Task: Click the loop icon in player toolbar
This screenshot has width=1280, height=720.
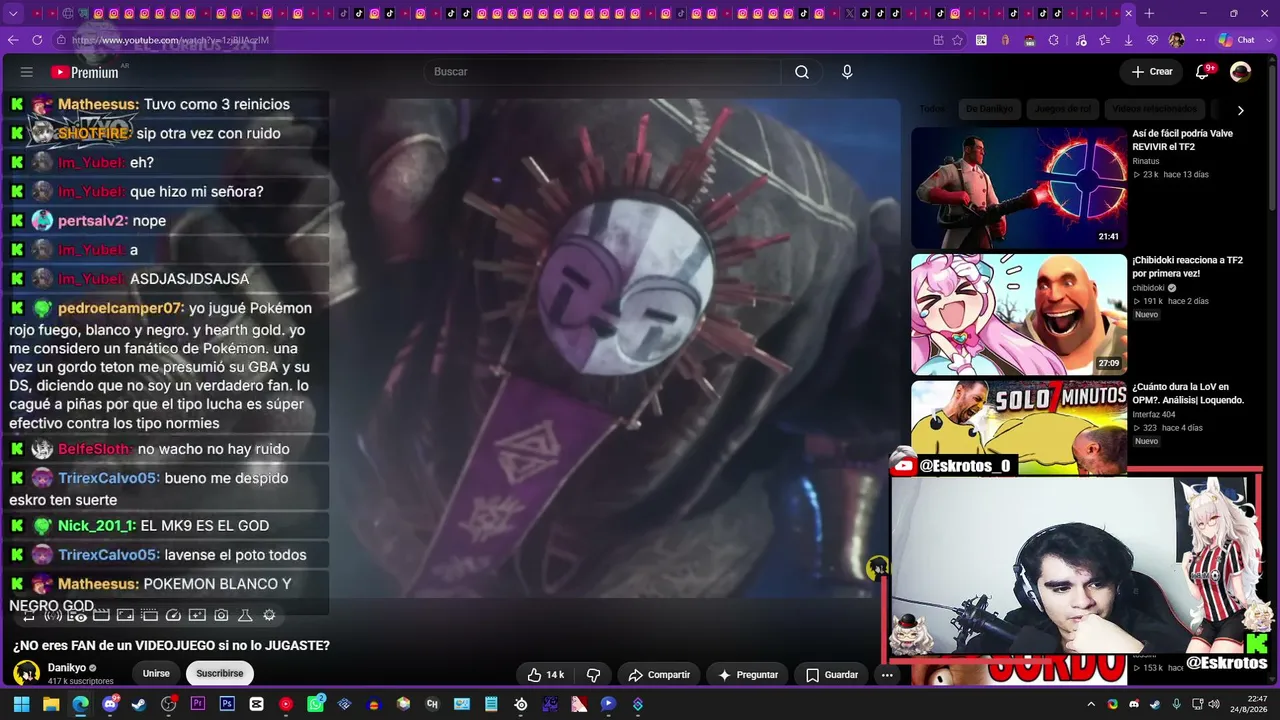Action: pyautogui.click(x=29, y=616)
